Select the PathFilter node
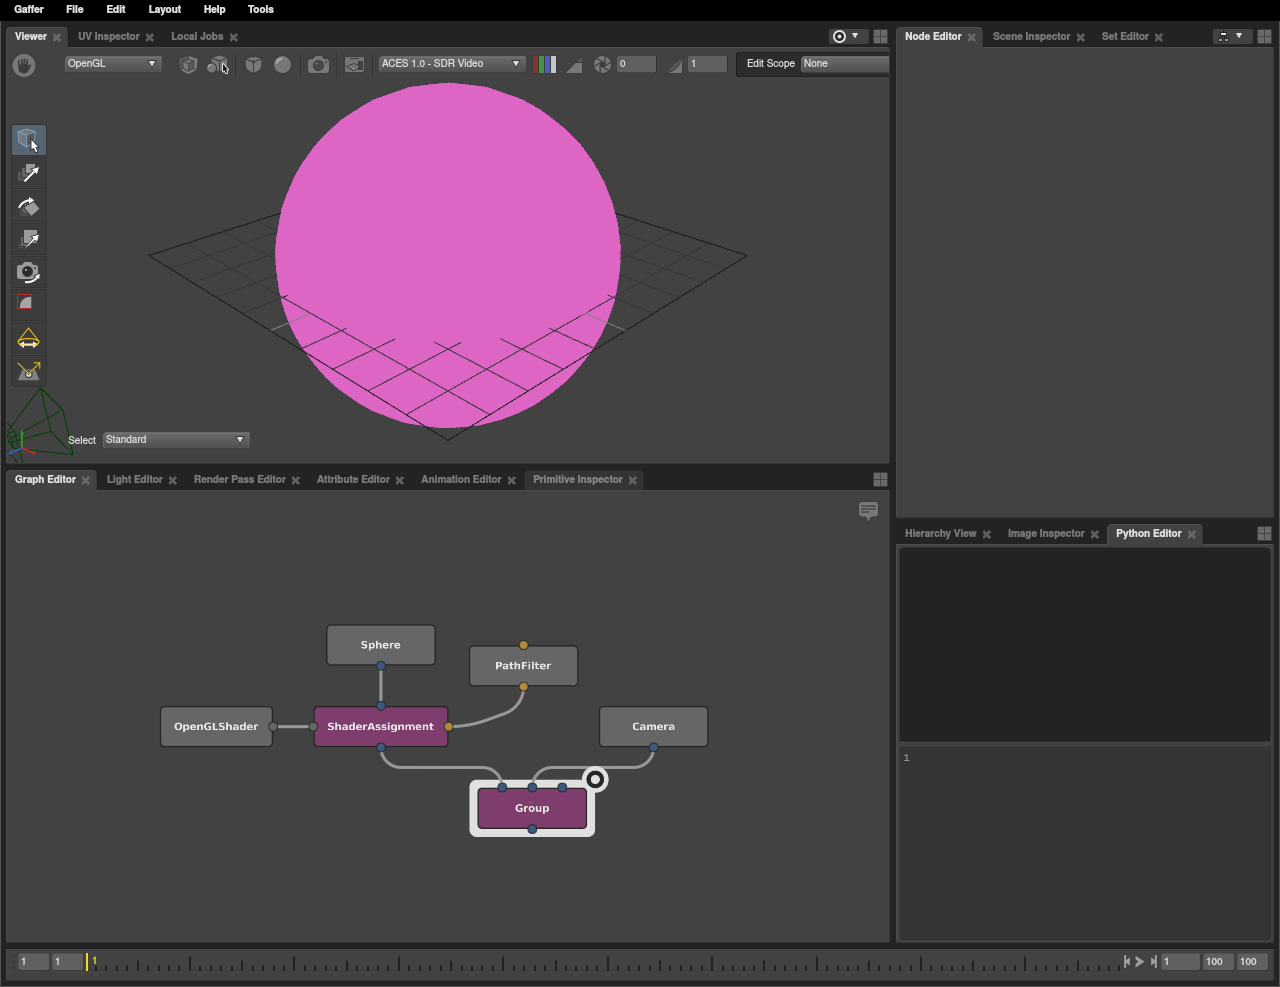1280x987 pixels. (523, 666)
